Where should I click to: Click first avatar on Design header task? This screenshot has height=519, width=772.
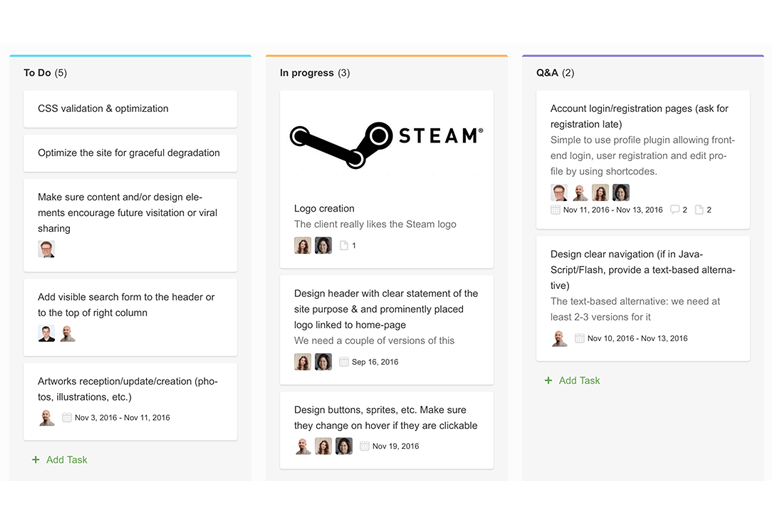click(x=302, y=362)
